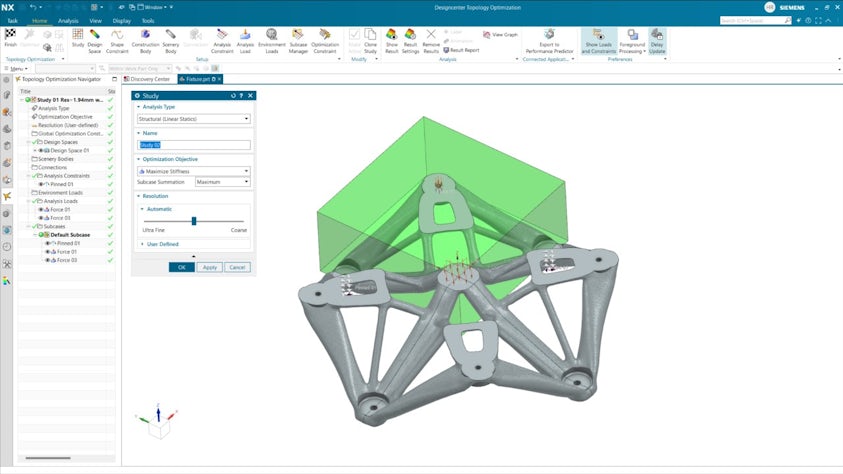Image resolution: width=843 pixels, height=474 pixels.
Task: Toggle eye for Pinned 01 under Default Subcase
Action: pyautogui.click(x=47, y=243)
